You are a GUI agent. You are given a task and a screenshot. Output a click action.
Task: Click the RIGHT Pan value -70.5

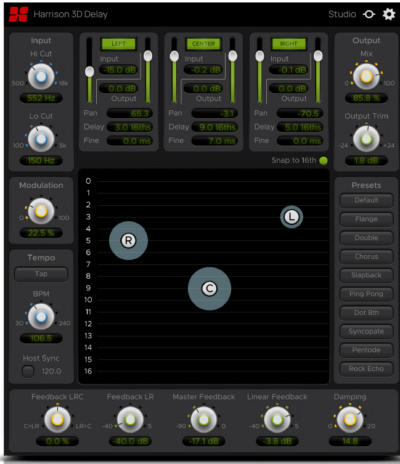point(300,113)
